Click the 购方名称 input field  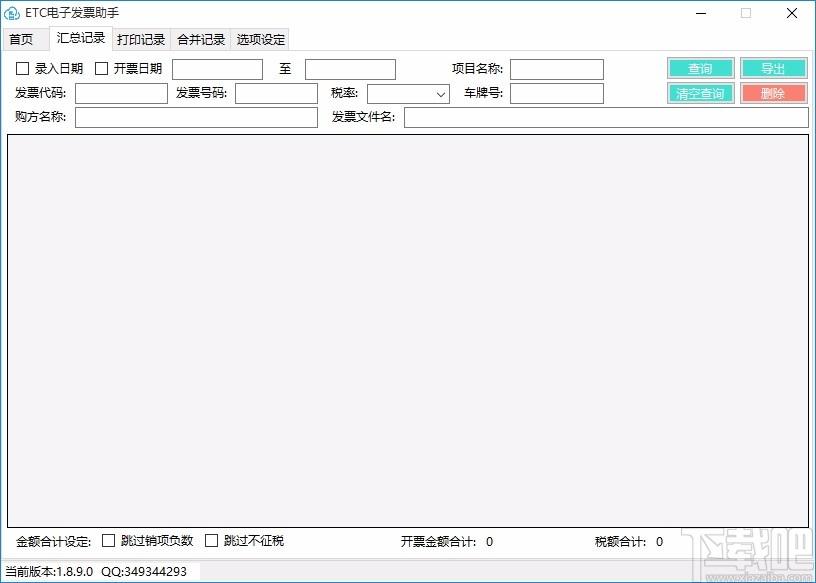196,118
